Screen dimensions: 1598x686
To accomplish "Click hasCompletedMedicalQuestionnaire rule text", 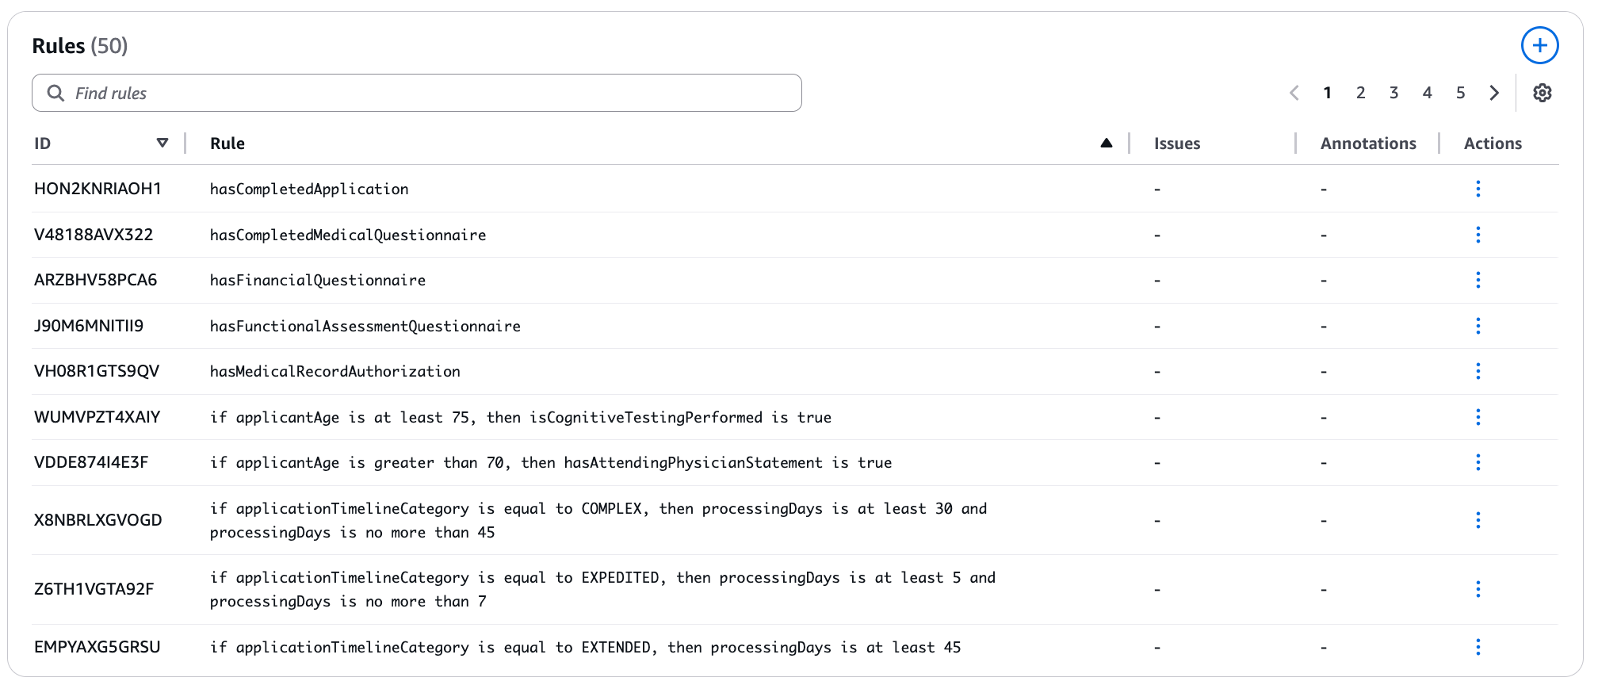I will 348,235.
